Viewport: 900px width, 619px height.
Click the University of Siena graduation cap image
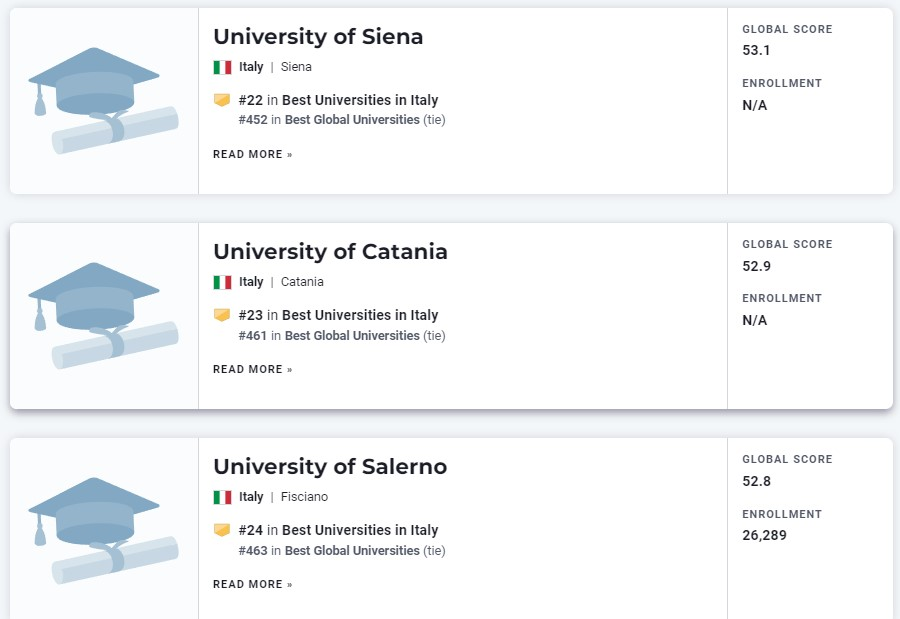click(103, 100)
